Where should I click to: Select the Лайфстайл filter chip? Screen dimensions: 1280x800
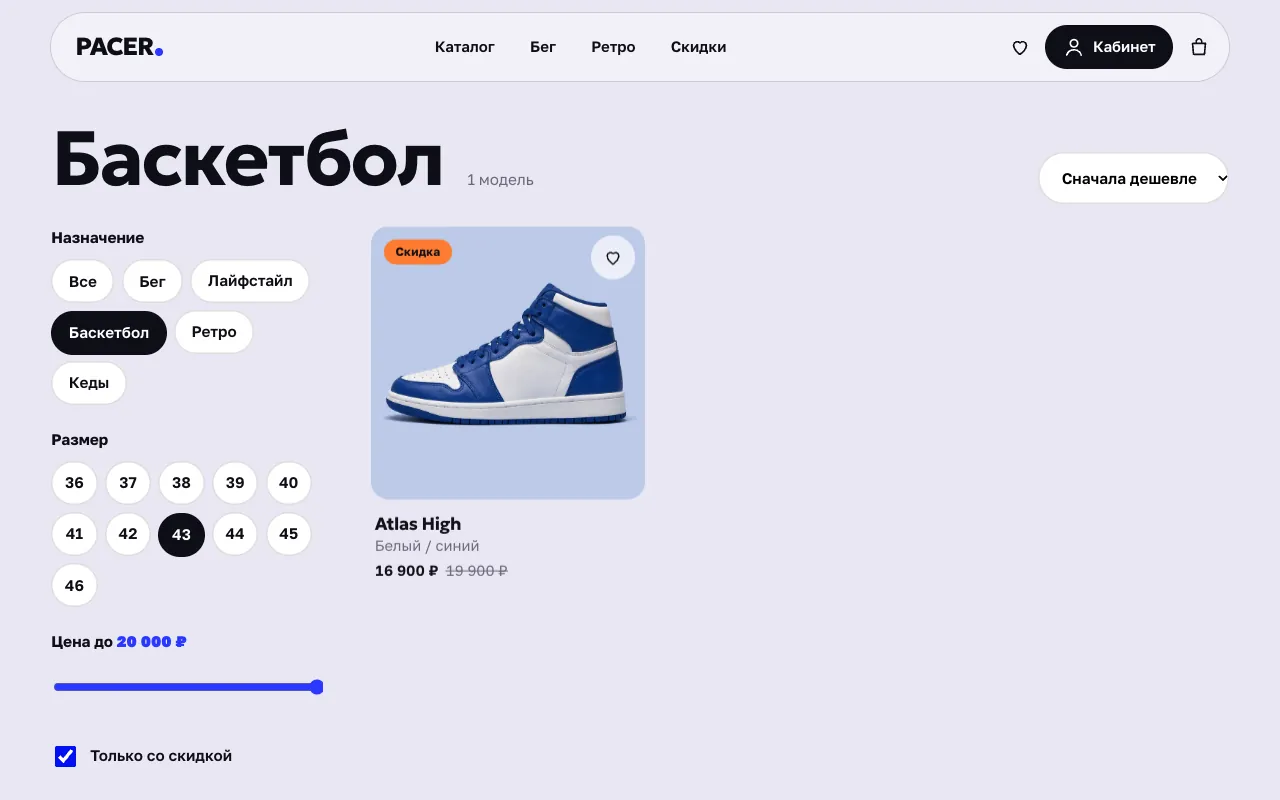(250, 281)
